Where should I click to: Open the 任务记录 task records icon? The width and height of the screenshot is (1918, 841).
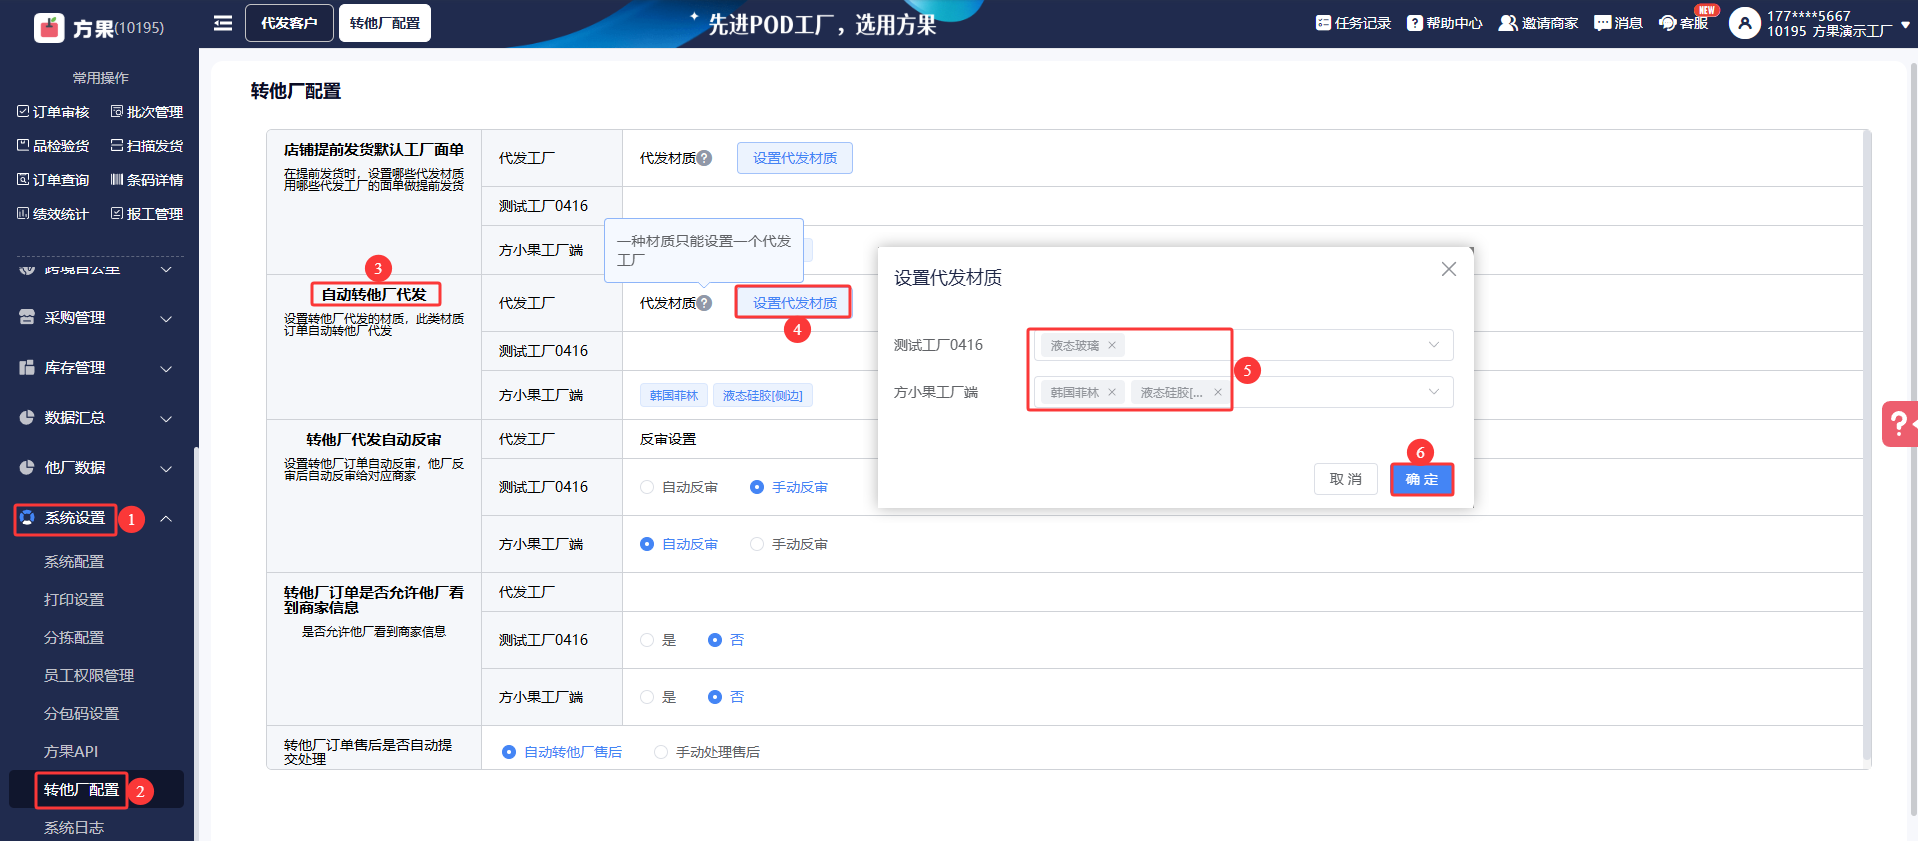pyautogui.click(x=1323, y=23)
